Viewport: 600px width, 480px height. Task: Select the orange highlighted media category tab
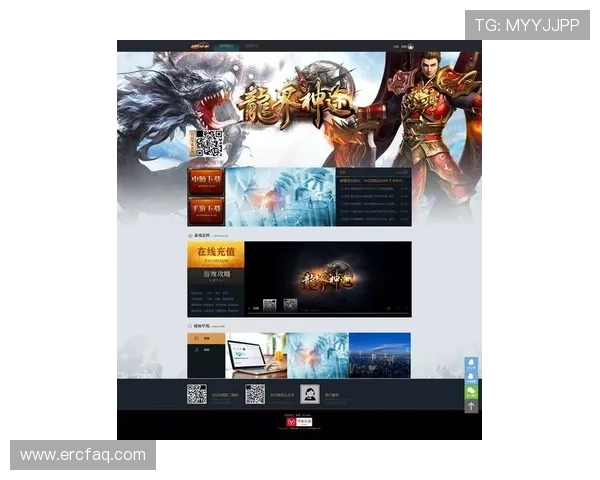(x=206, y=339)
